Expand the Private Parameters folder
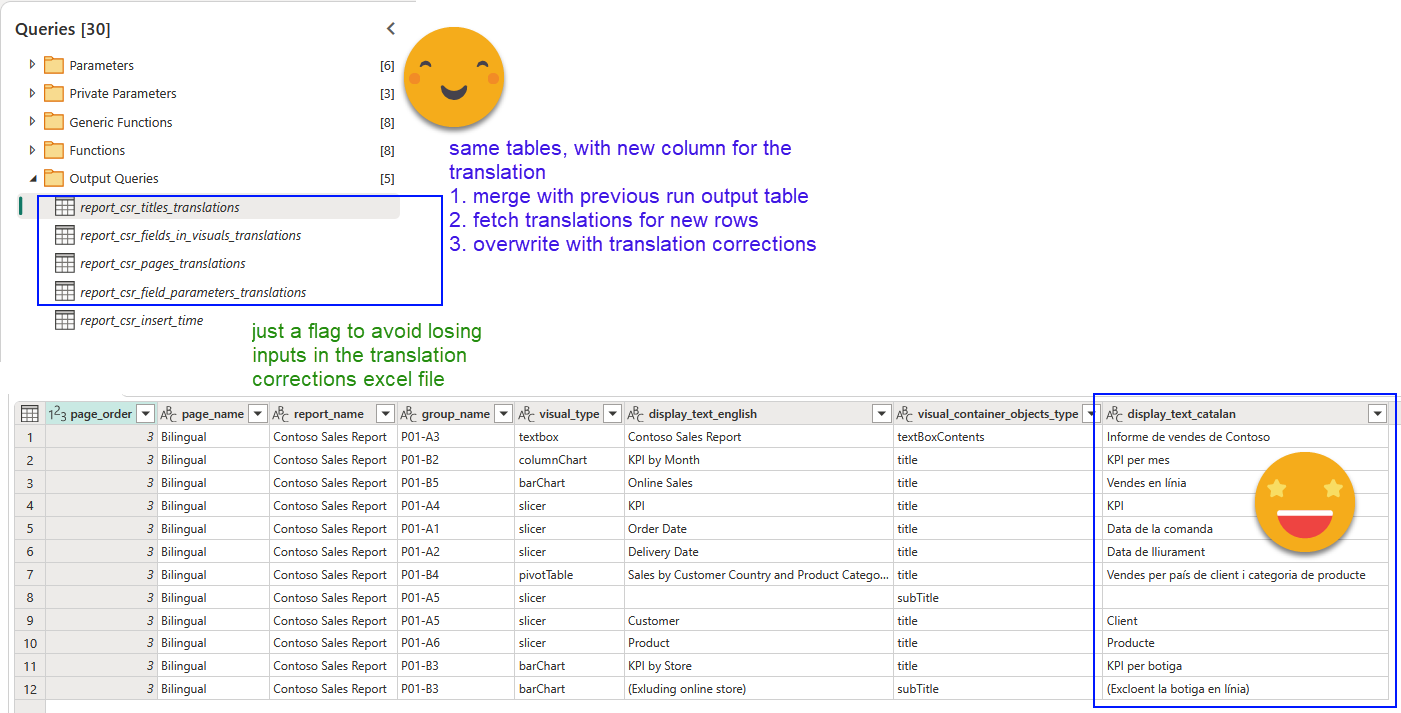1401x713 pixels. pos(32,93)
